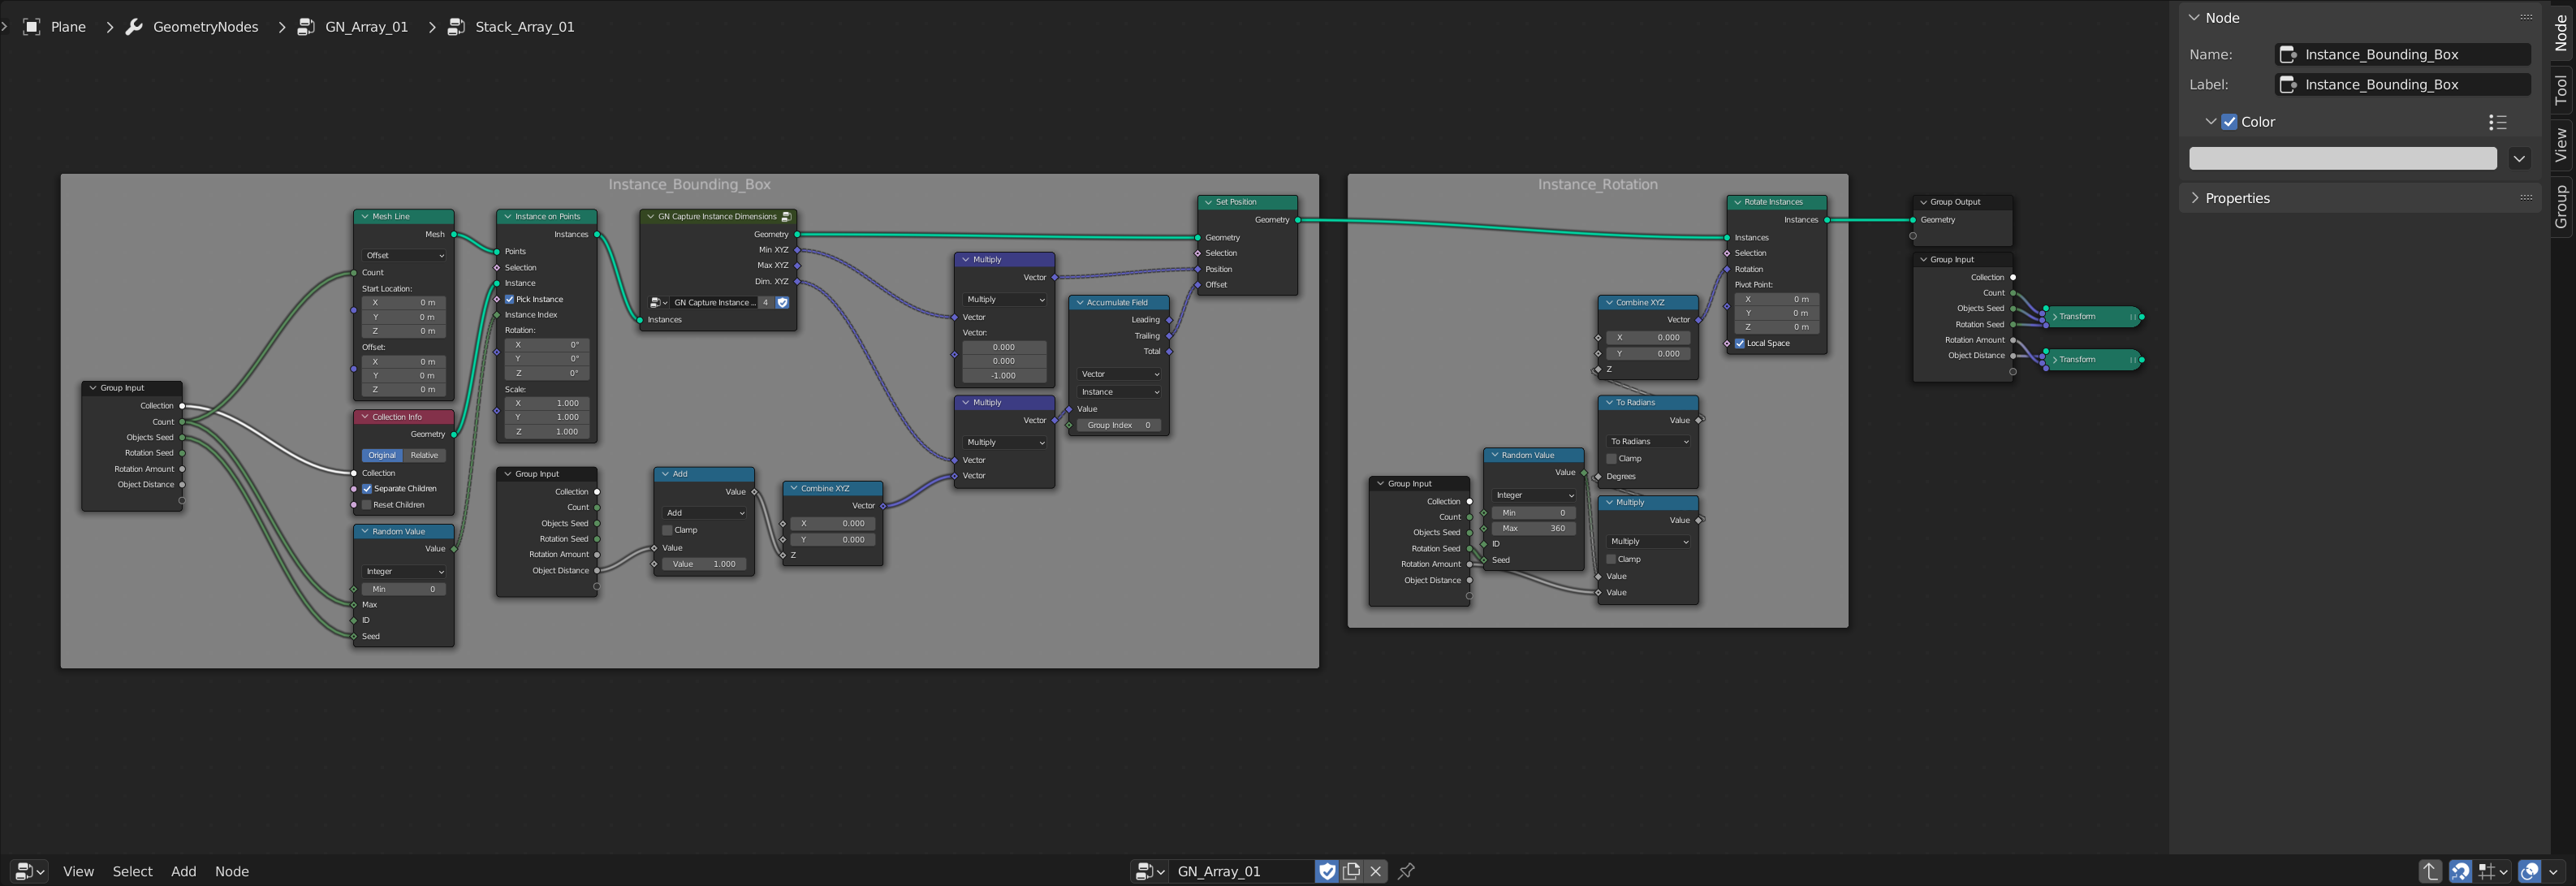Open the Offset mode dropdown in Mesh Line

coord(404,255)
